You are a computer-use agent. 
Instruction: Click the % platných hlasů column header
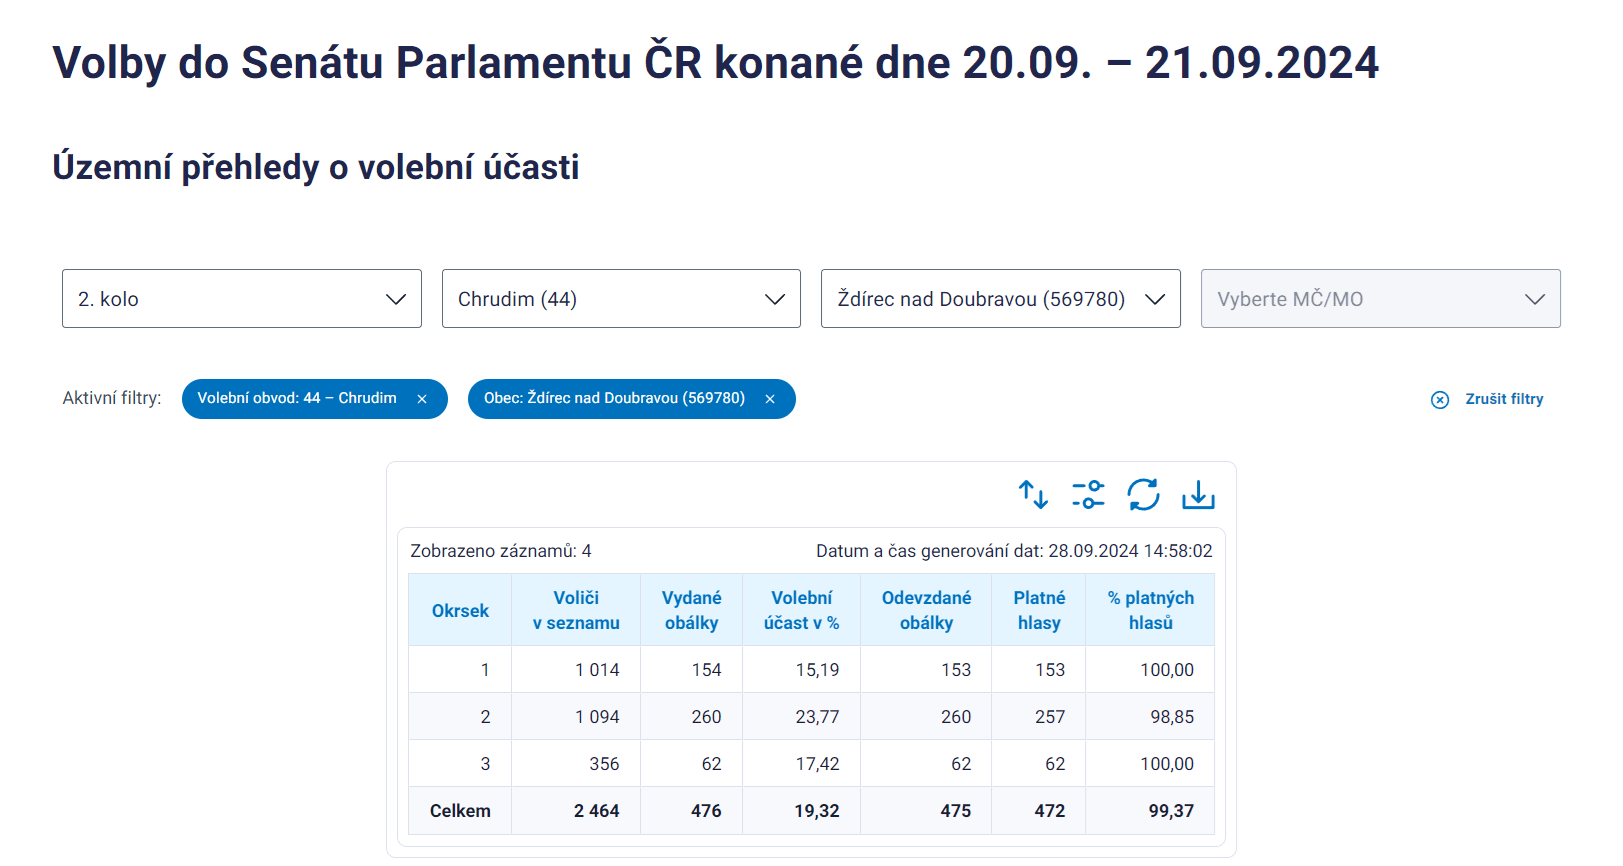pos(1150,611)
